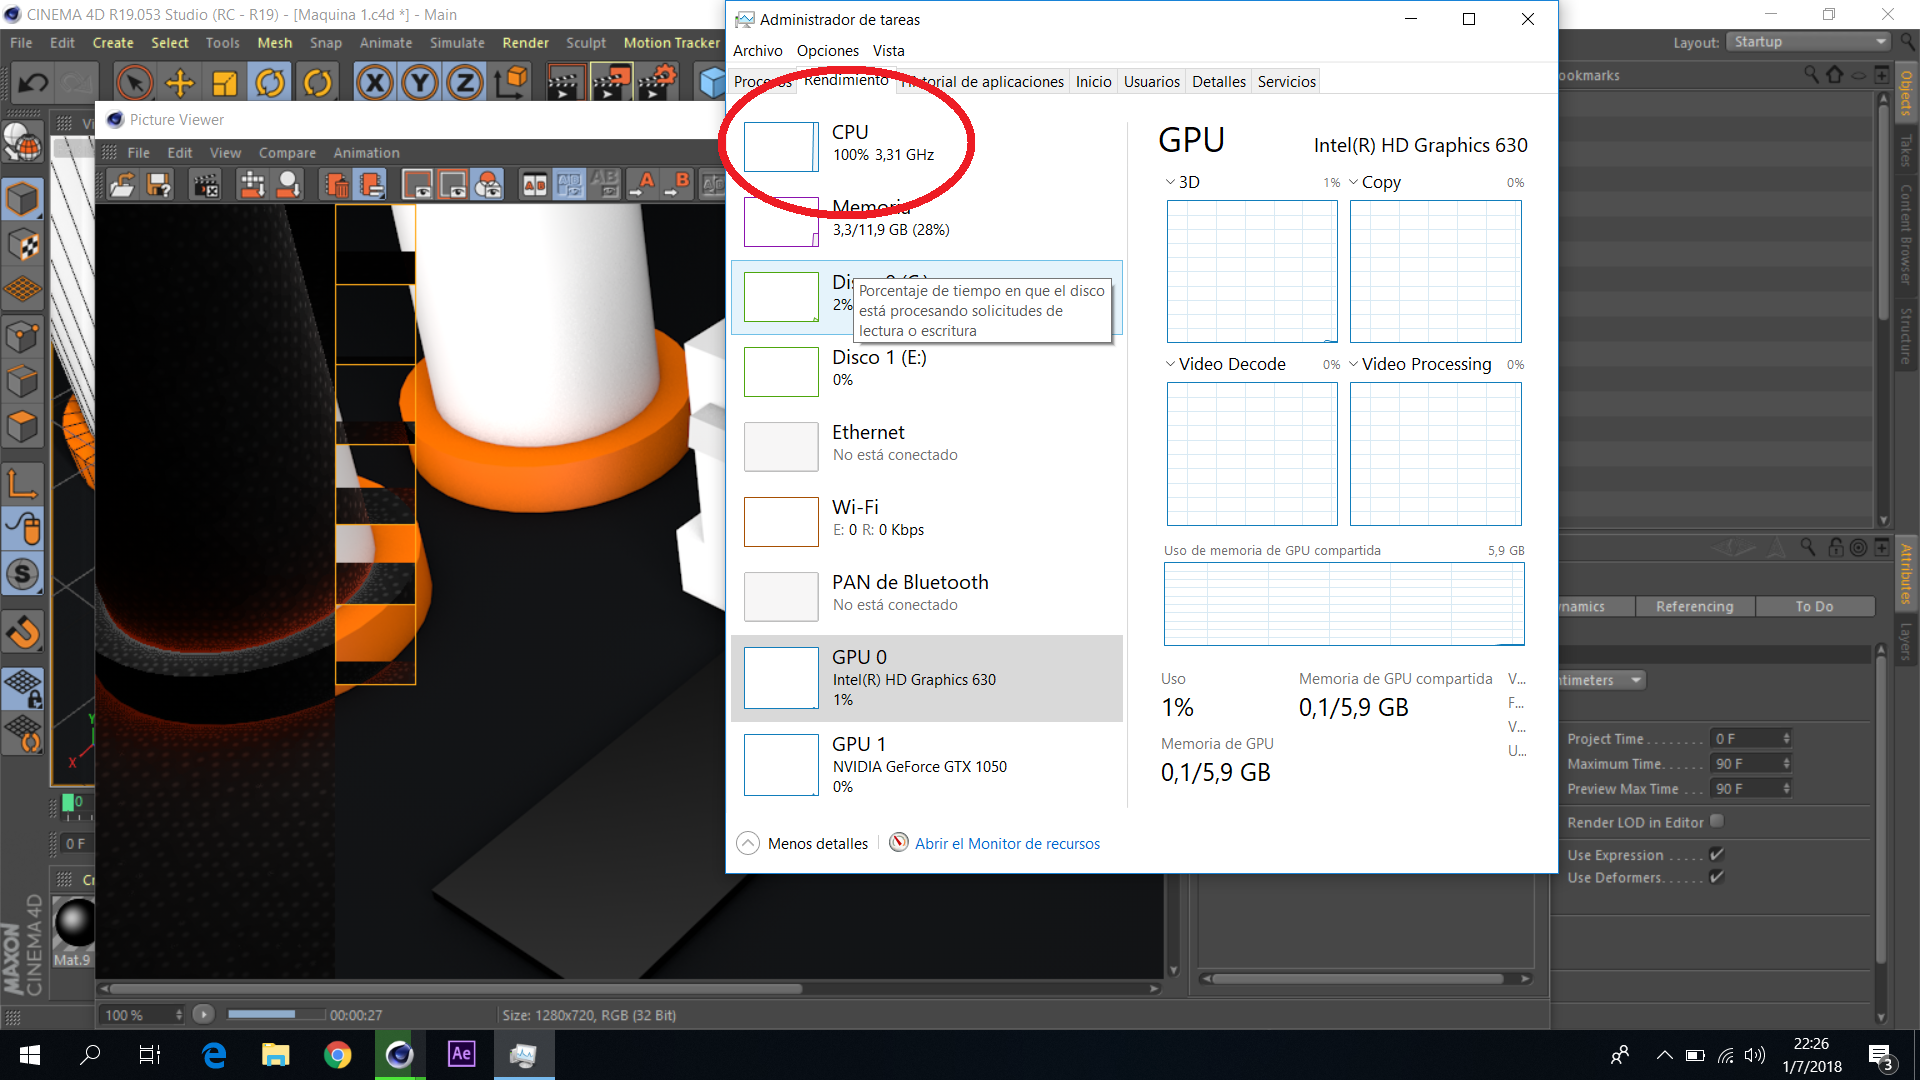Toggle the Z-axis lock icon
The image size is (1920, 1080).
pyautogui.click(x=465, y=83)
